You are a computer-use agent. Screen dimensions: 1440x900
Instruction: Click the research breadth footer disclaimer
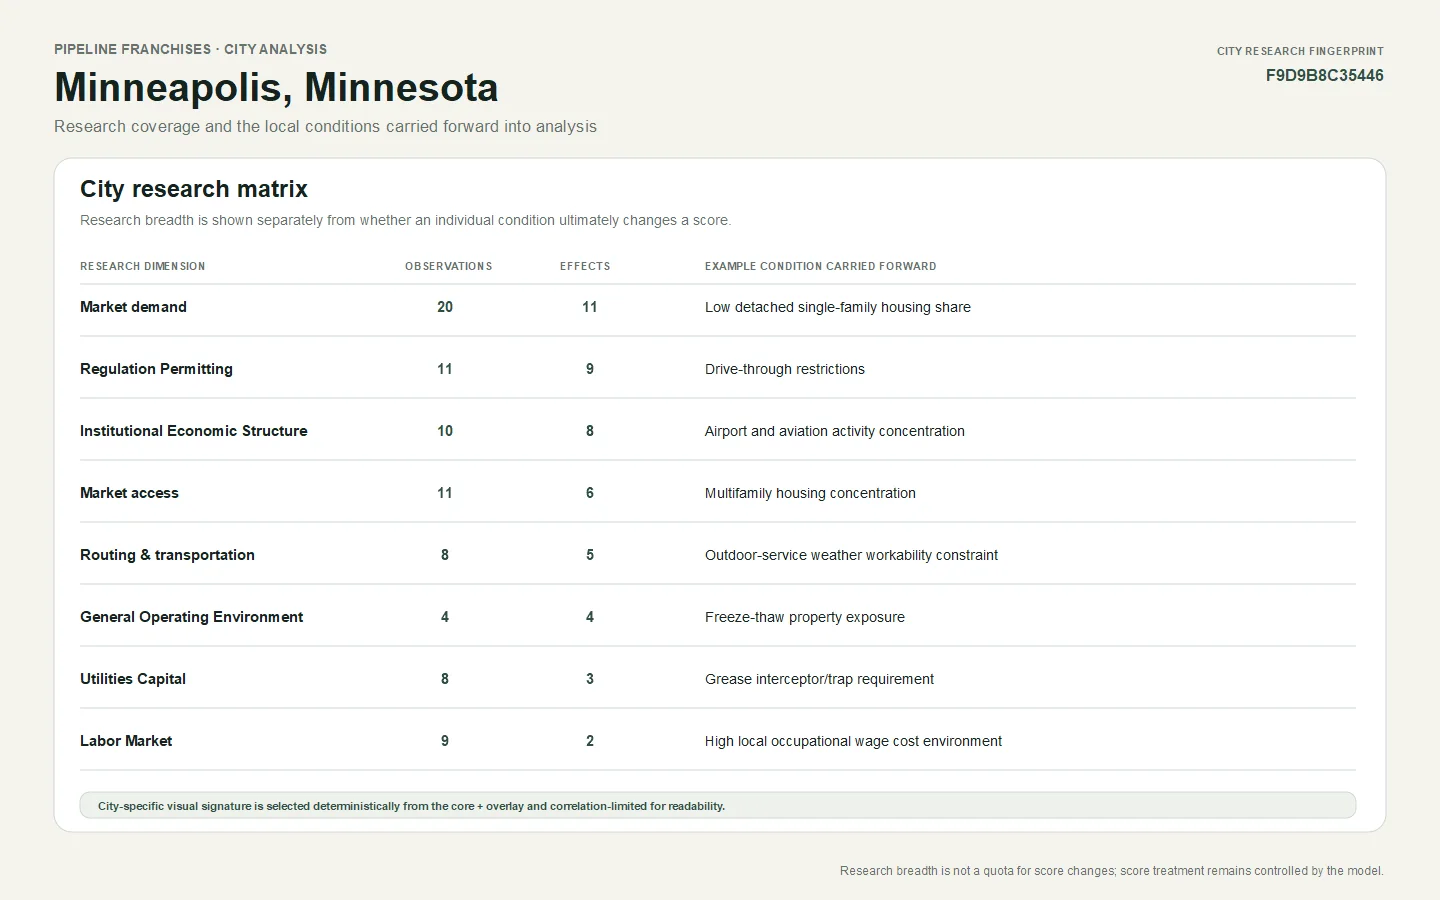[1112, 871]
